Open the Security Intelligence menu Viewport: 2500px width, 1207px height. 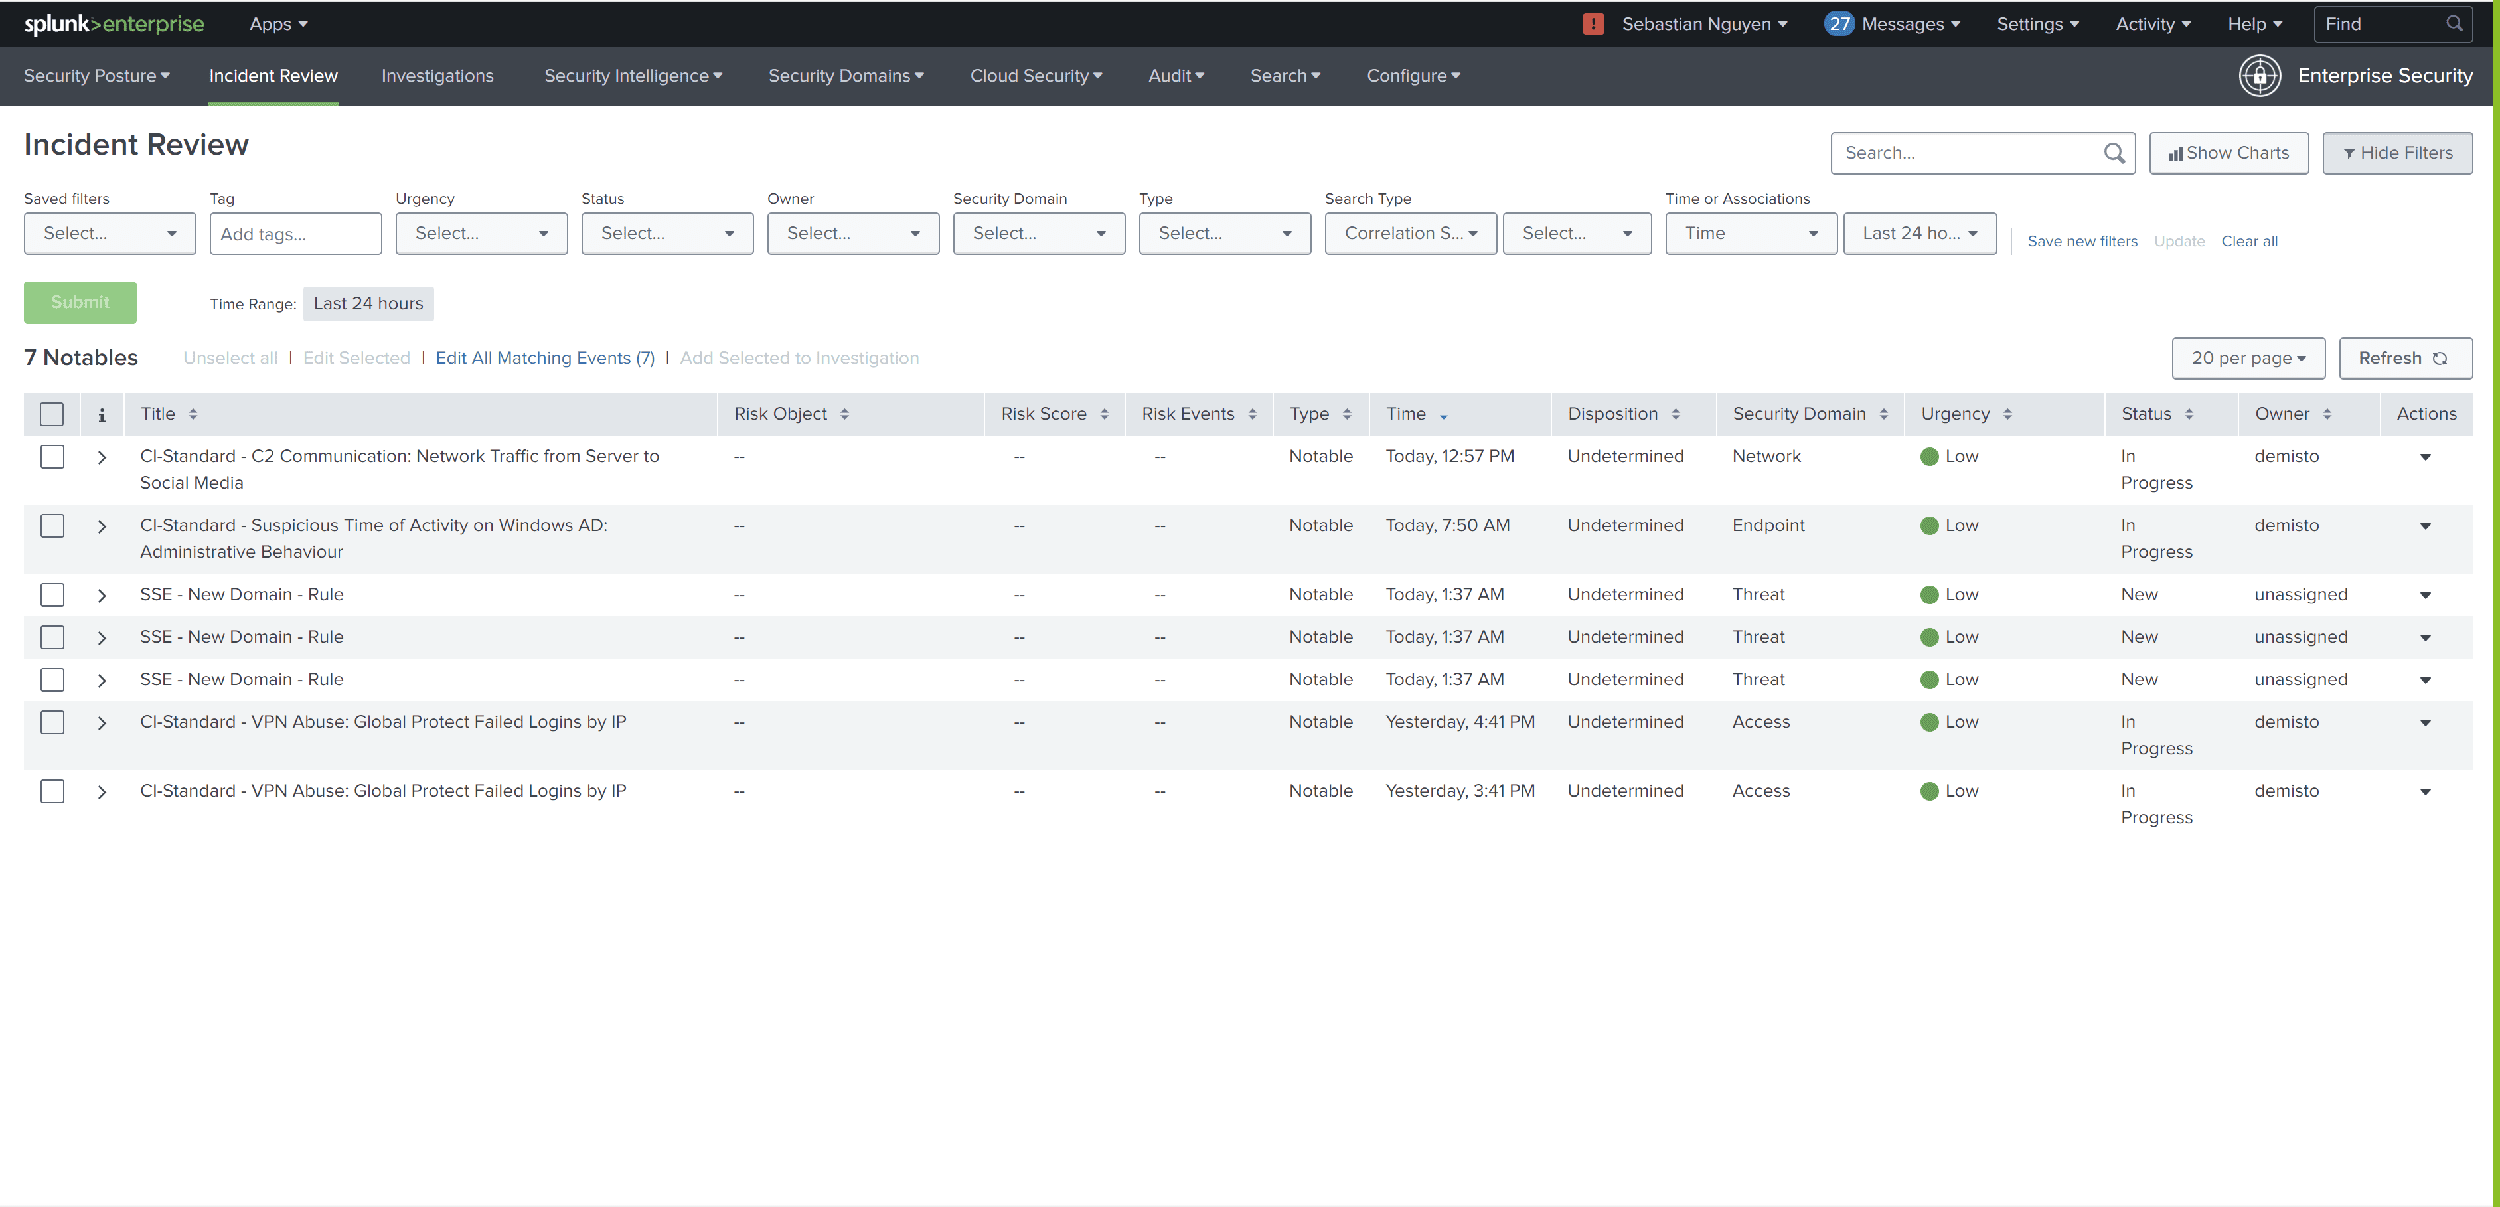click(633, 76)
